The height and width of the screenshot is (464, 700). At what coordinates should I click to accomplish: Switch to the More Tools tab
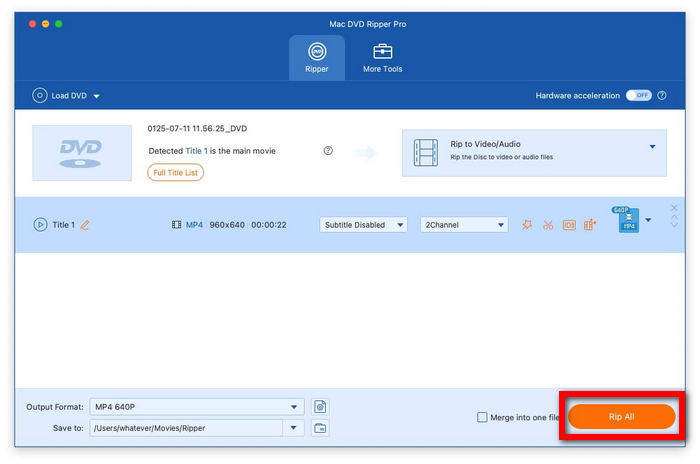point(382,57)
